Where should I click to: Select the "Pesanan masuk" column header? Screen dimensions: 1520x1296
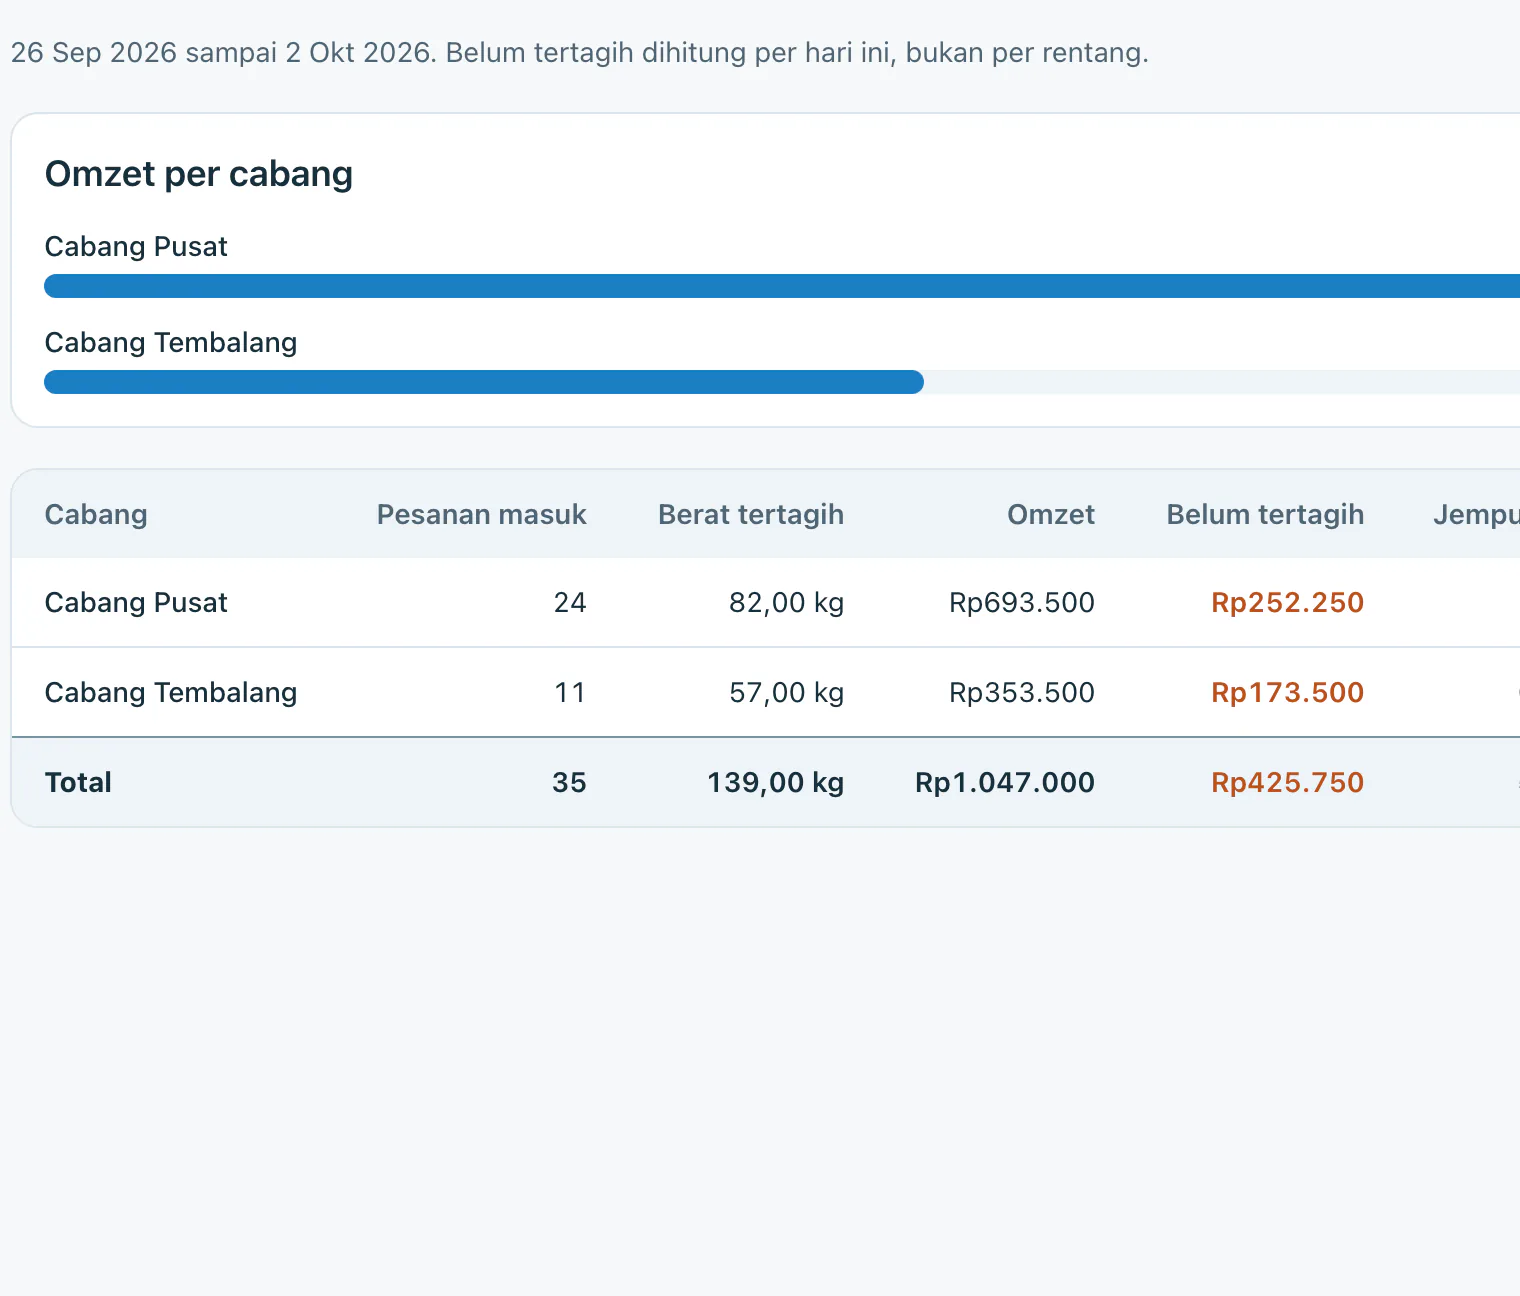point(481,514)
